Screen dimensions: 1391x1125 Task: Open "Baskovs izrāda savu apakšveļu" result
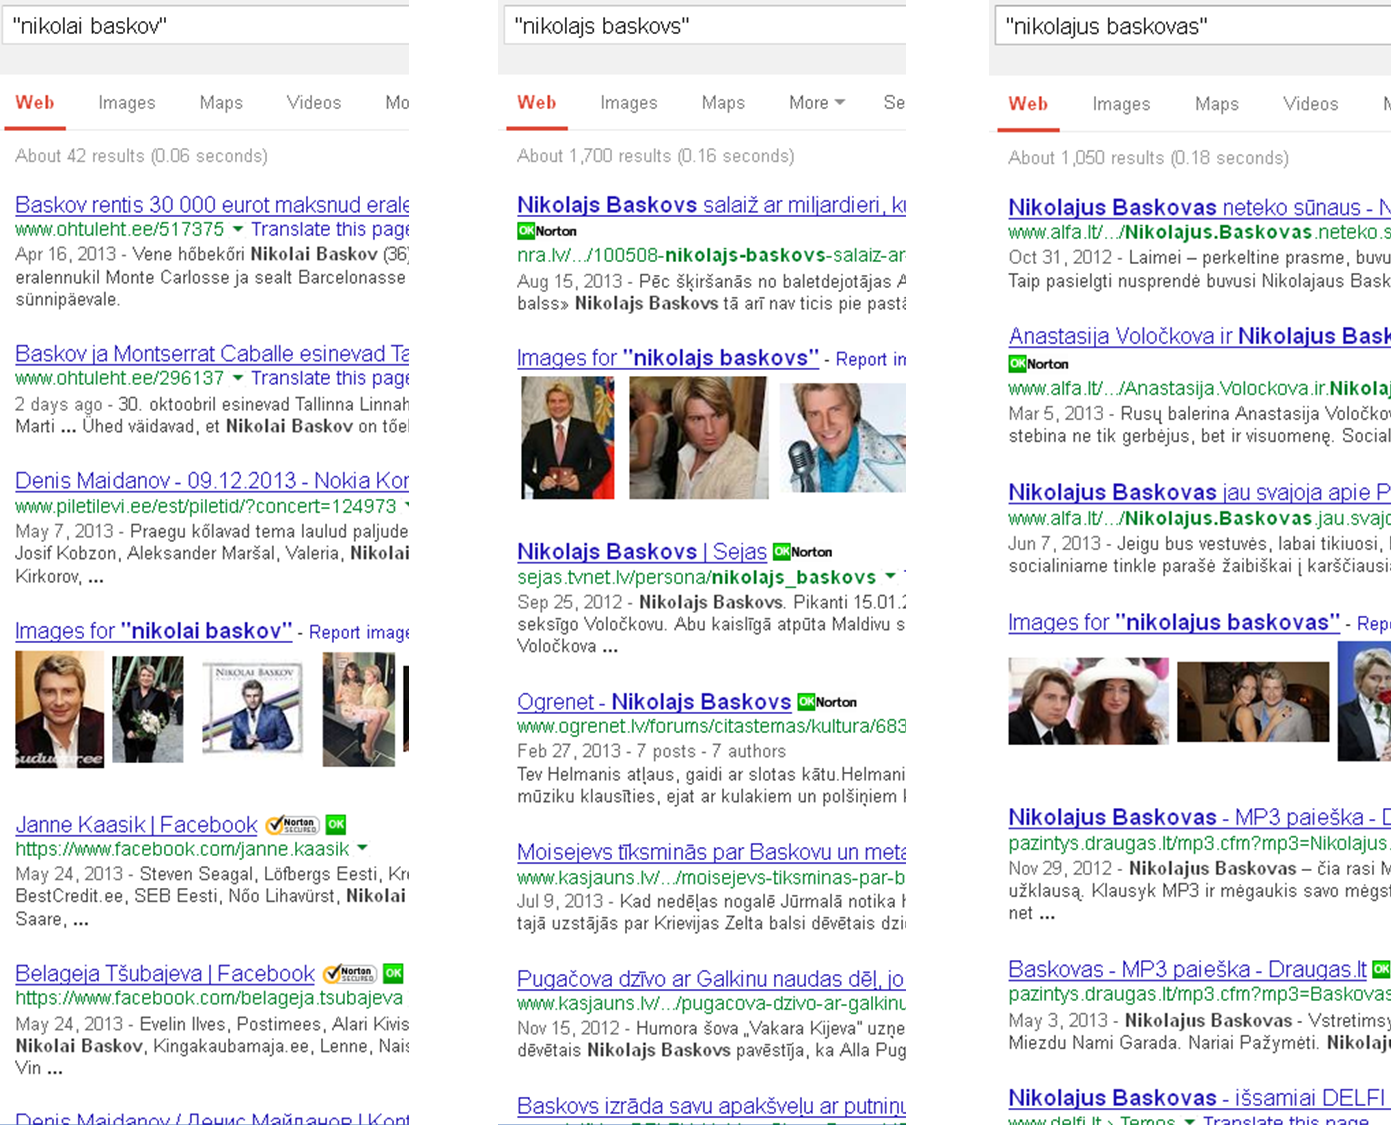711,1106
